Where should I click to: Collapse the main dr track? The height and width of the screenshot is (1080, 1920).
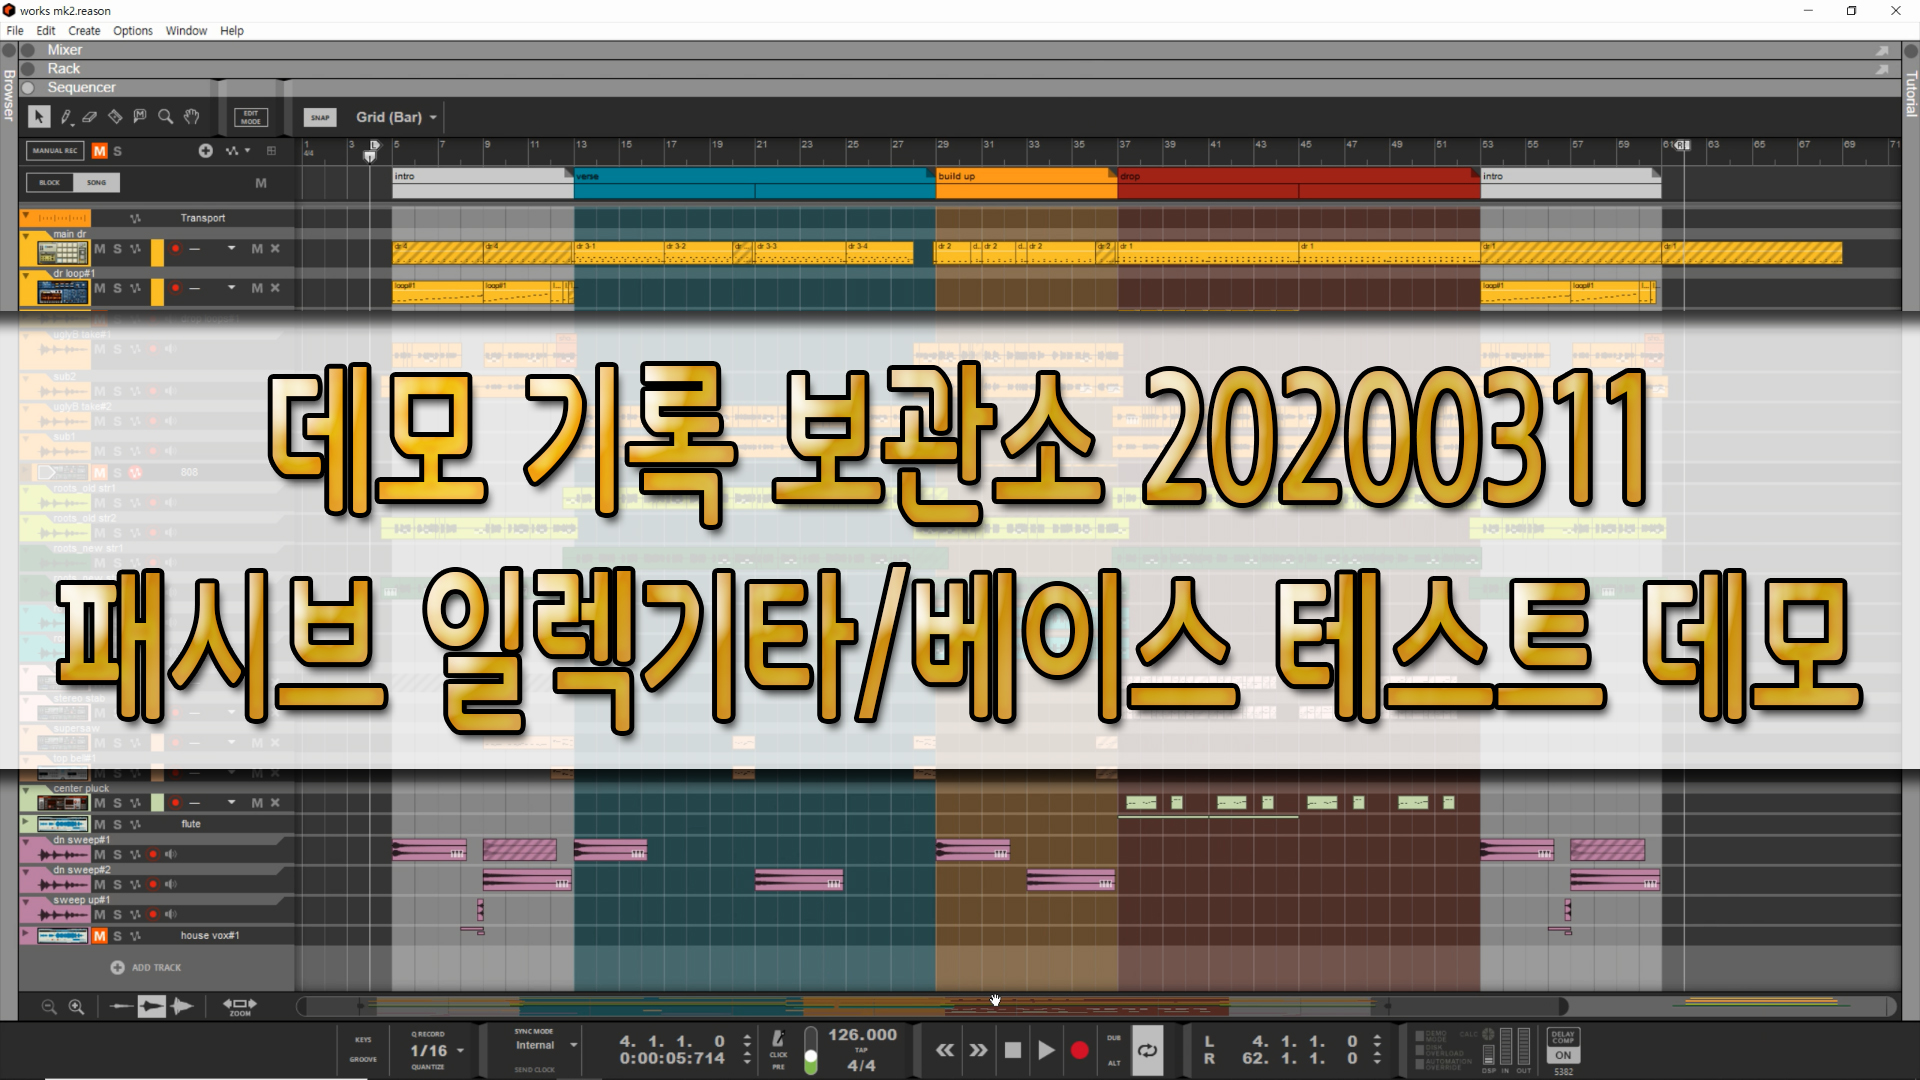(26, 235)
